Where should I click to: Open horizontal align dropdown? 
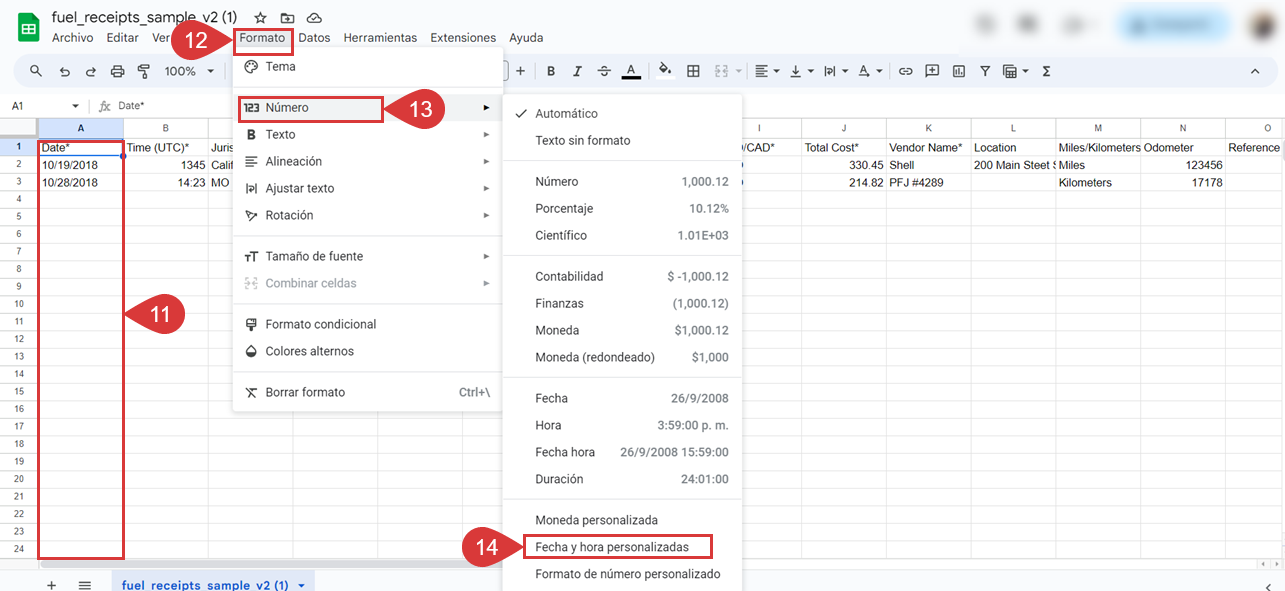point(767,71)
